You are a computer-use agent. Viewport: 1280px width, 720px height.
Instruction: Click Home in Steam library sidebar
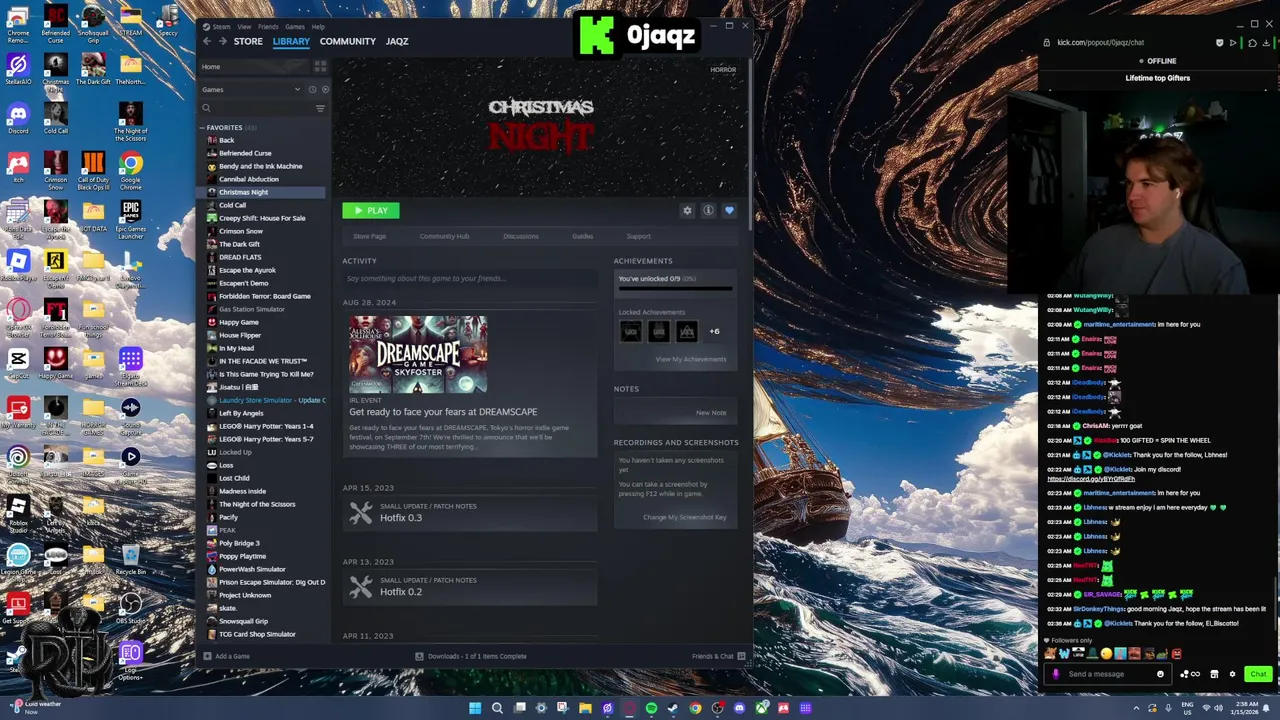[x=211, y=67]
